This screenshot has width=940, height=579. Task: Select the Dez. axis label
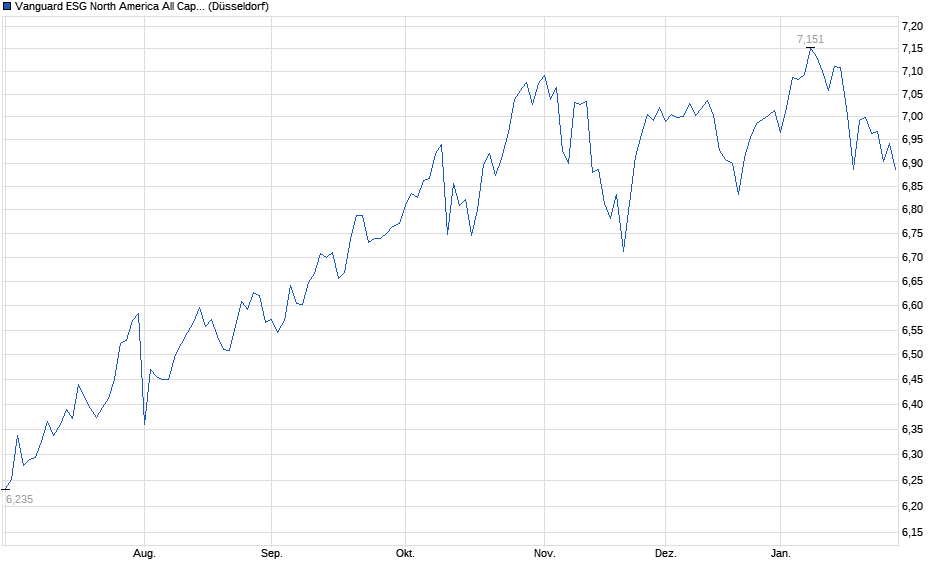pos(667,552)
